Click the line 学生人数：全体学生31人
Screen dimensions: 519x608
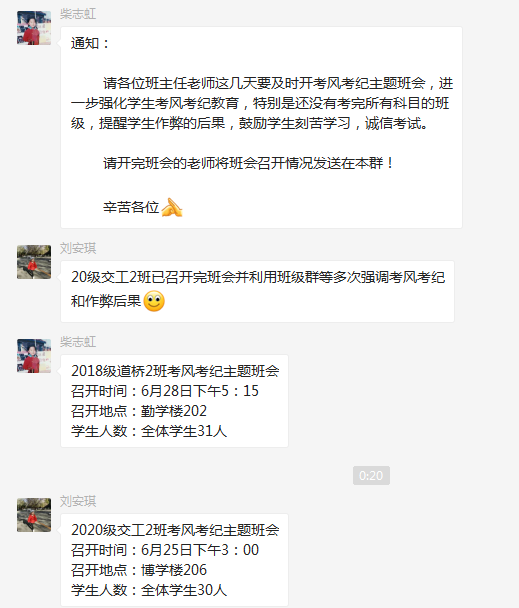click(x=149, y=431)
